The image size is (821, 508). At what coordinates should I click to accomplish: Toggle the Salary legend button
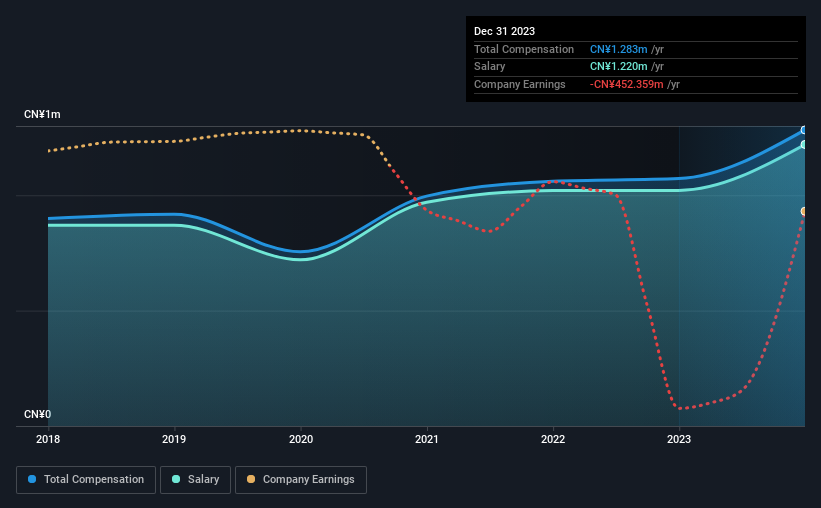click(x=195, y=480)
